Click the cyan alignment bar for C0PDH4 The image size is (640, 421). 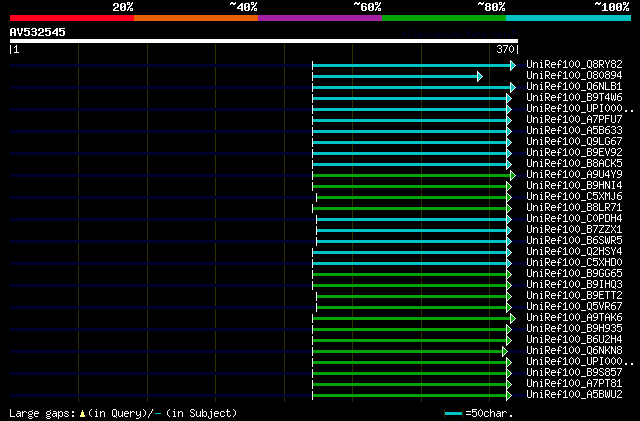[x=414, y=220]
